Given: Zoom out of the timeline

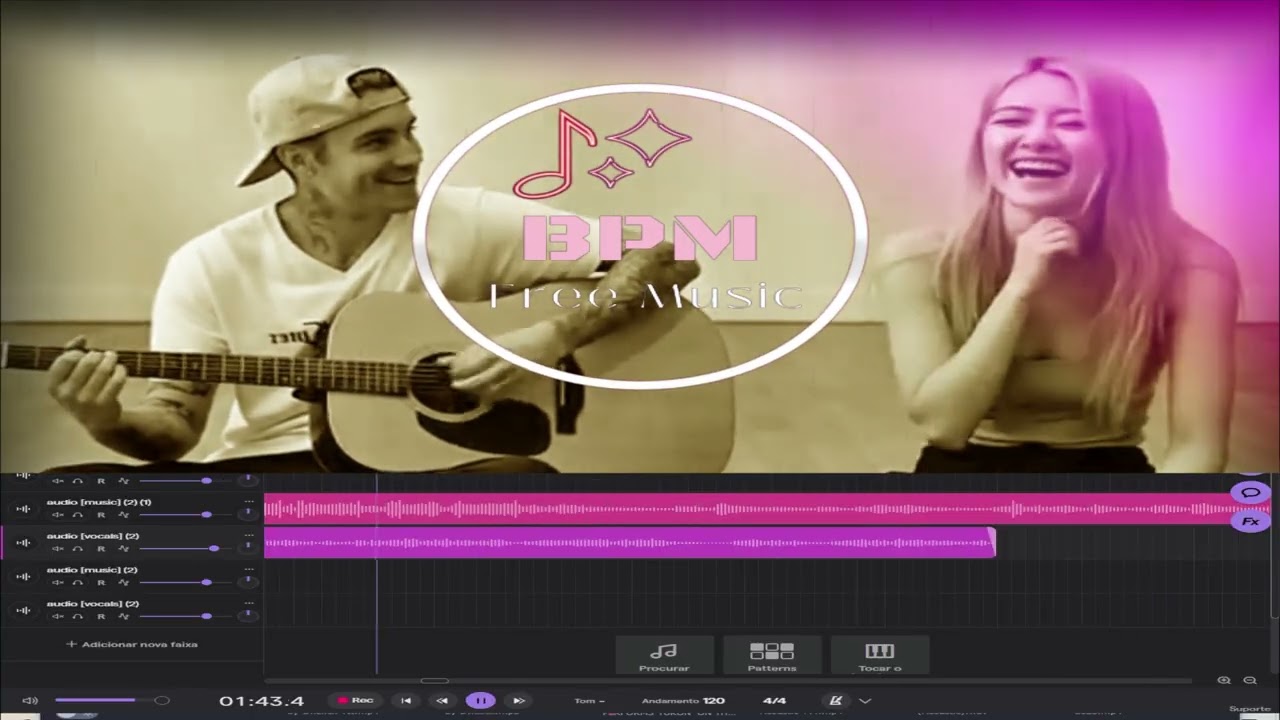Looking at the screenshot, I should 1250,680.
